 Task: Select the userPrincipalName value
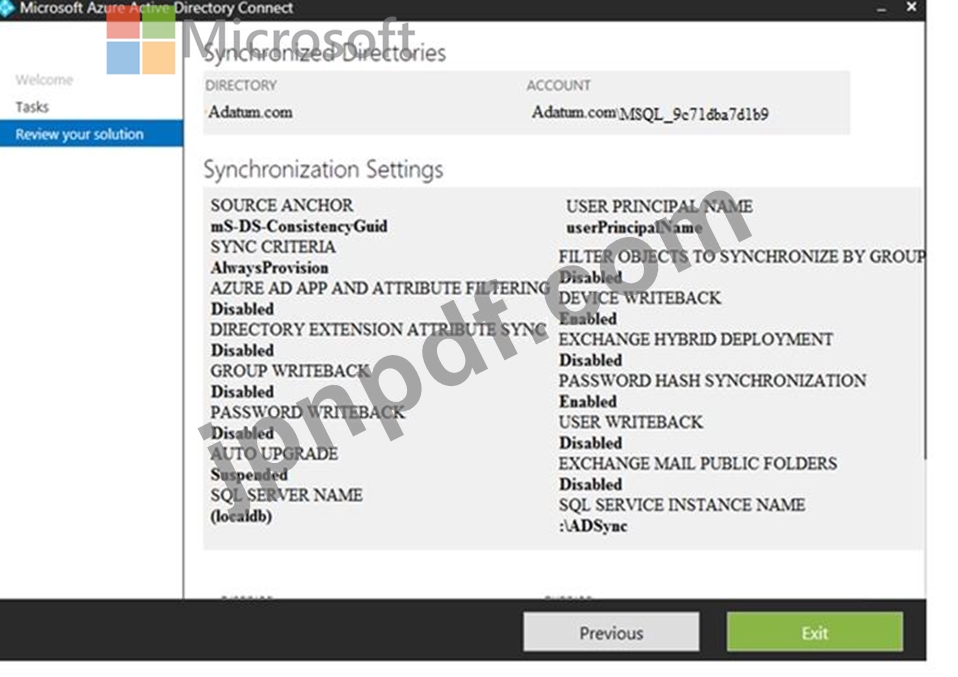634,228
